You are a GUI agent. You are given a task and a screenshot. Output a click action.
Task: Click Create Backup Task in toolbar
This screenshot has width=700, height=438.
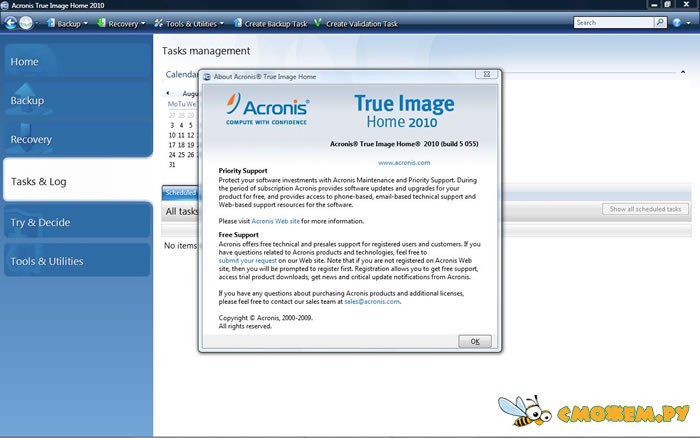pos(271,24)
